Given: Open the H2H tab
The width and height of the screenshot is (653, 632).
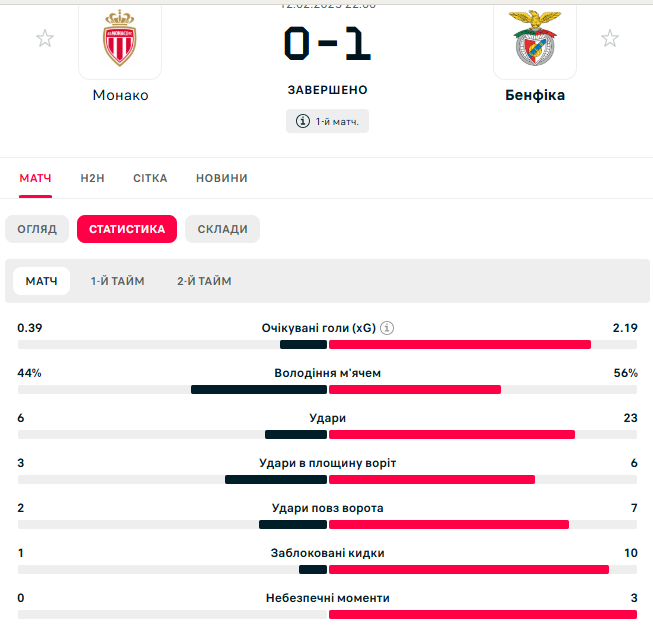Looking at the screenshot, I should [x=92, y=178].
